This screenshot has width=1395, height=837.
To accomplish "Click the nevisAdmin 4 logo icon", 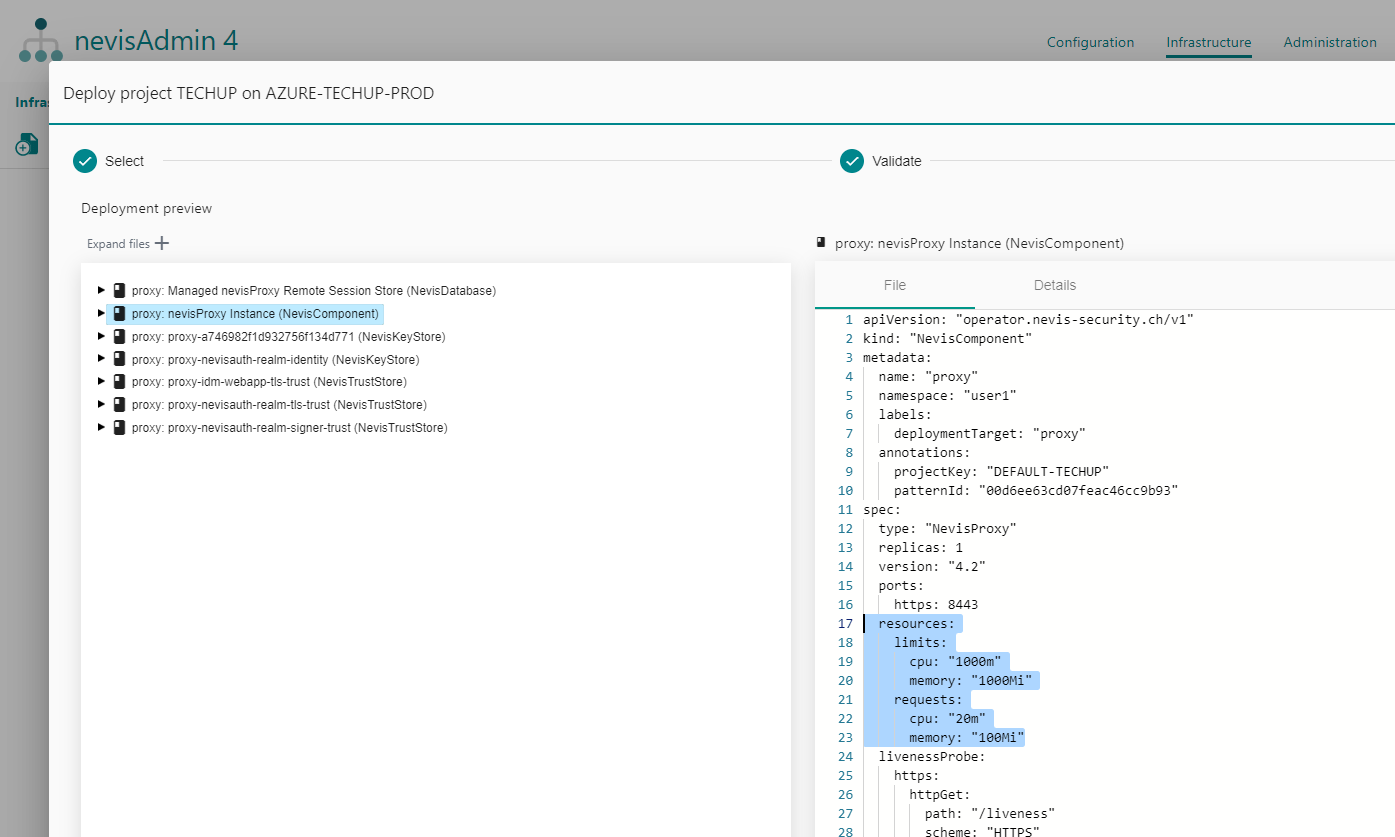I will coord(40,40).
